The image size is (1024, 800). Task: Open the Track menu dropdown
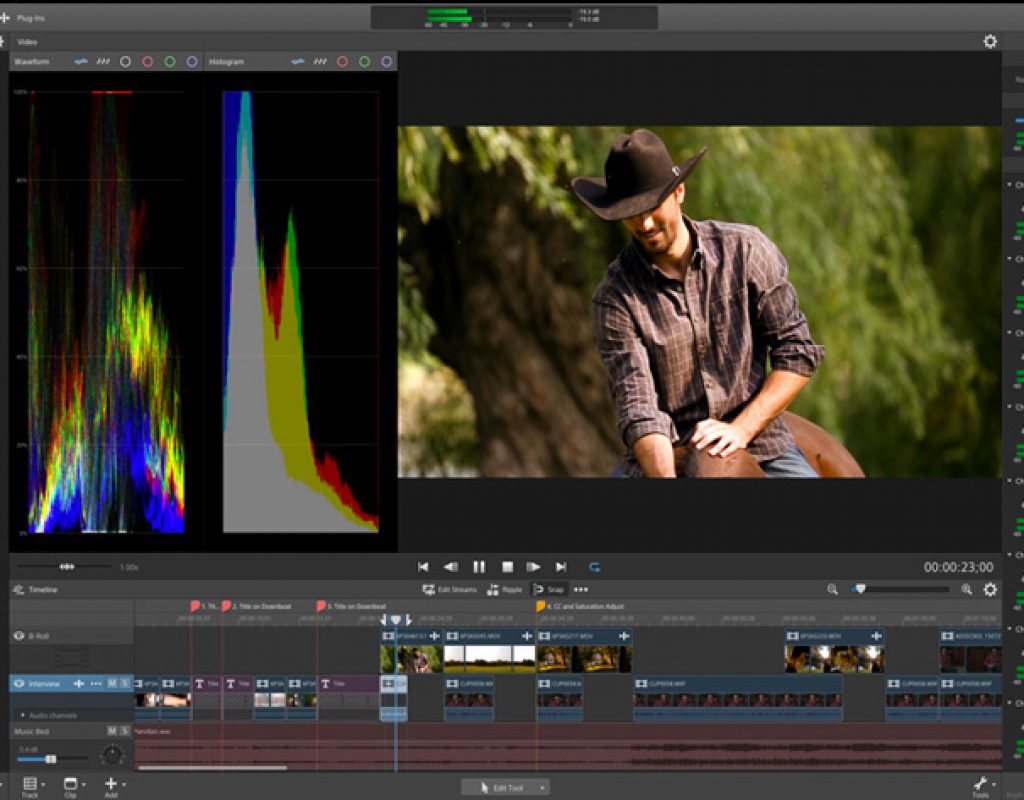pyautogui.click(x=33, y=786)
